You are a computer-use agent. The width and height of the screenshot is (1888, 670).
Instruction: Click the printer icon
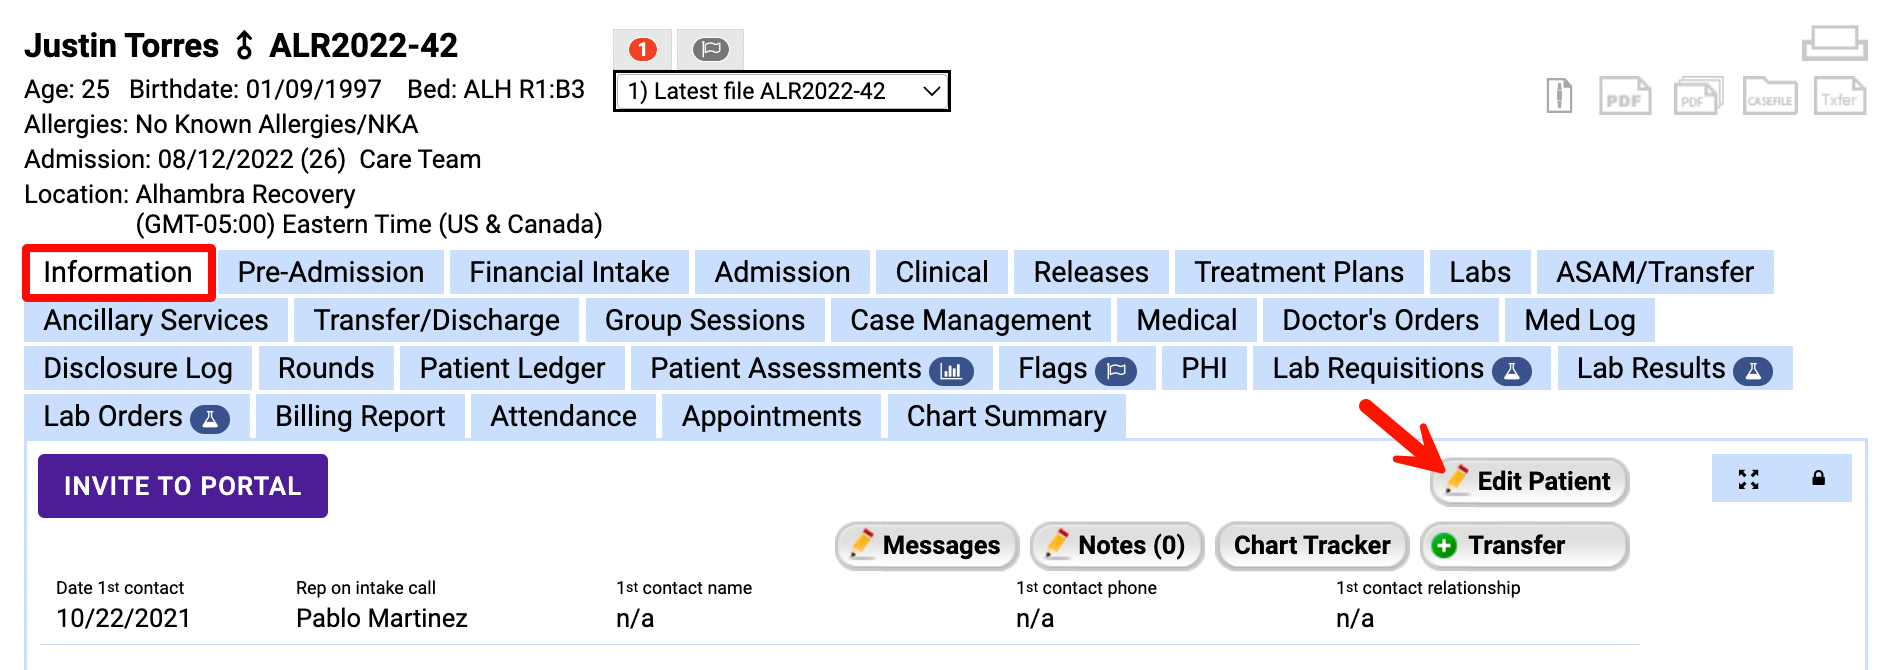pos(1834,43)
